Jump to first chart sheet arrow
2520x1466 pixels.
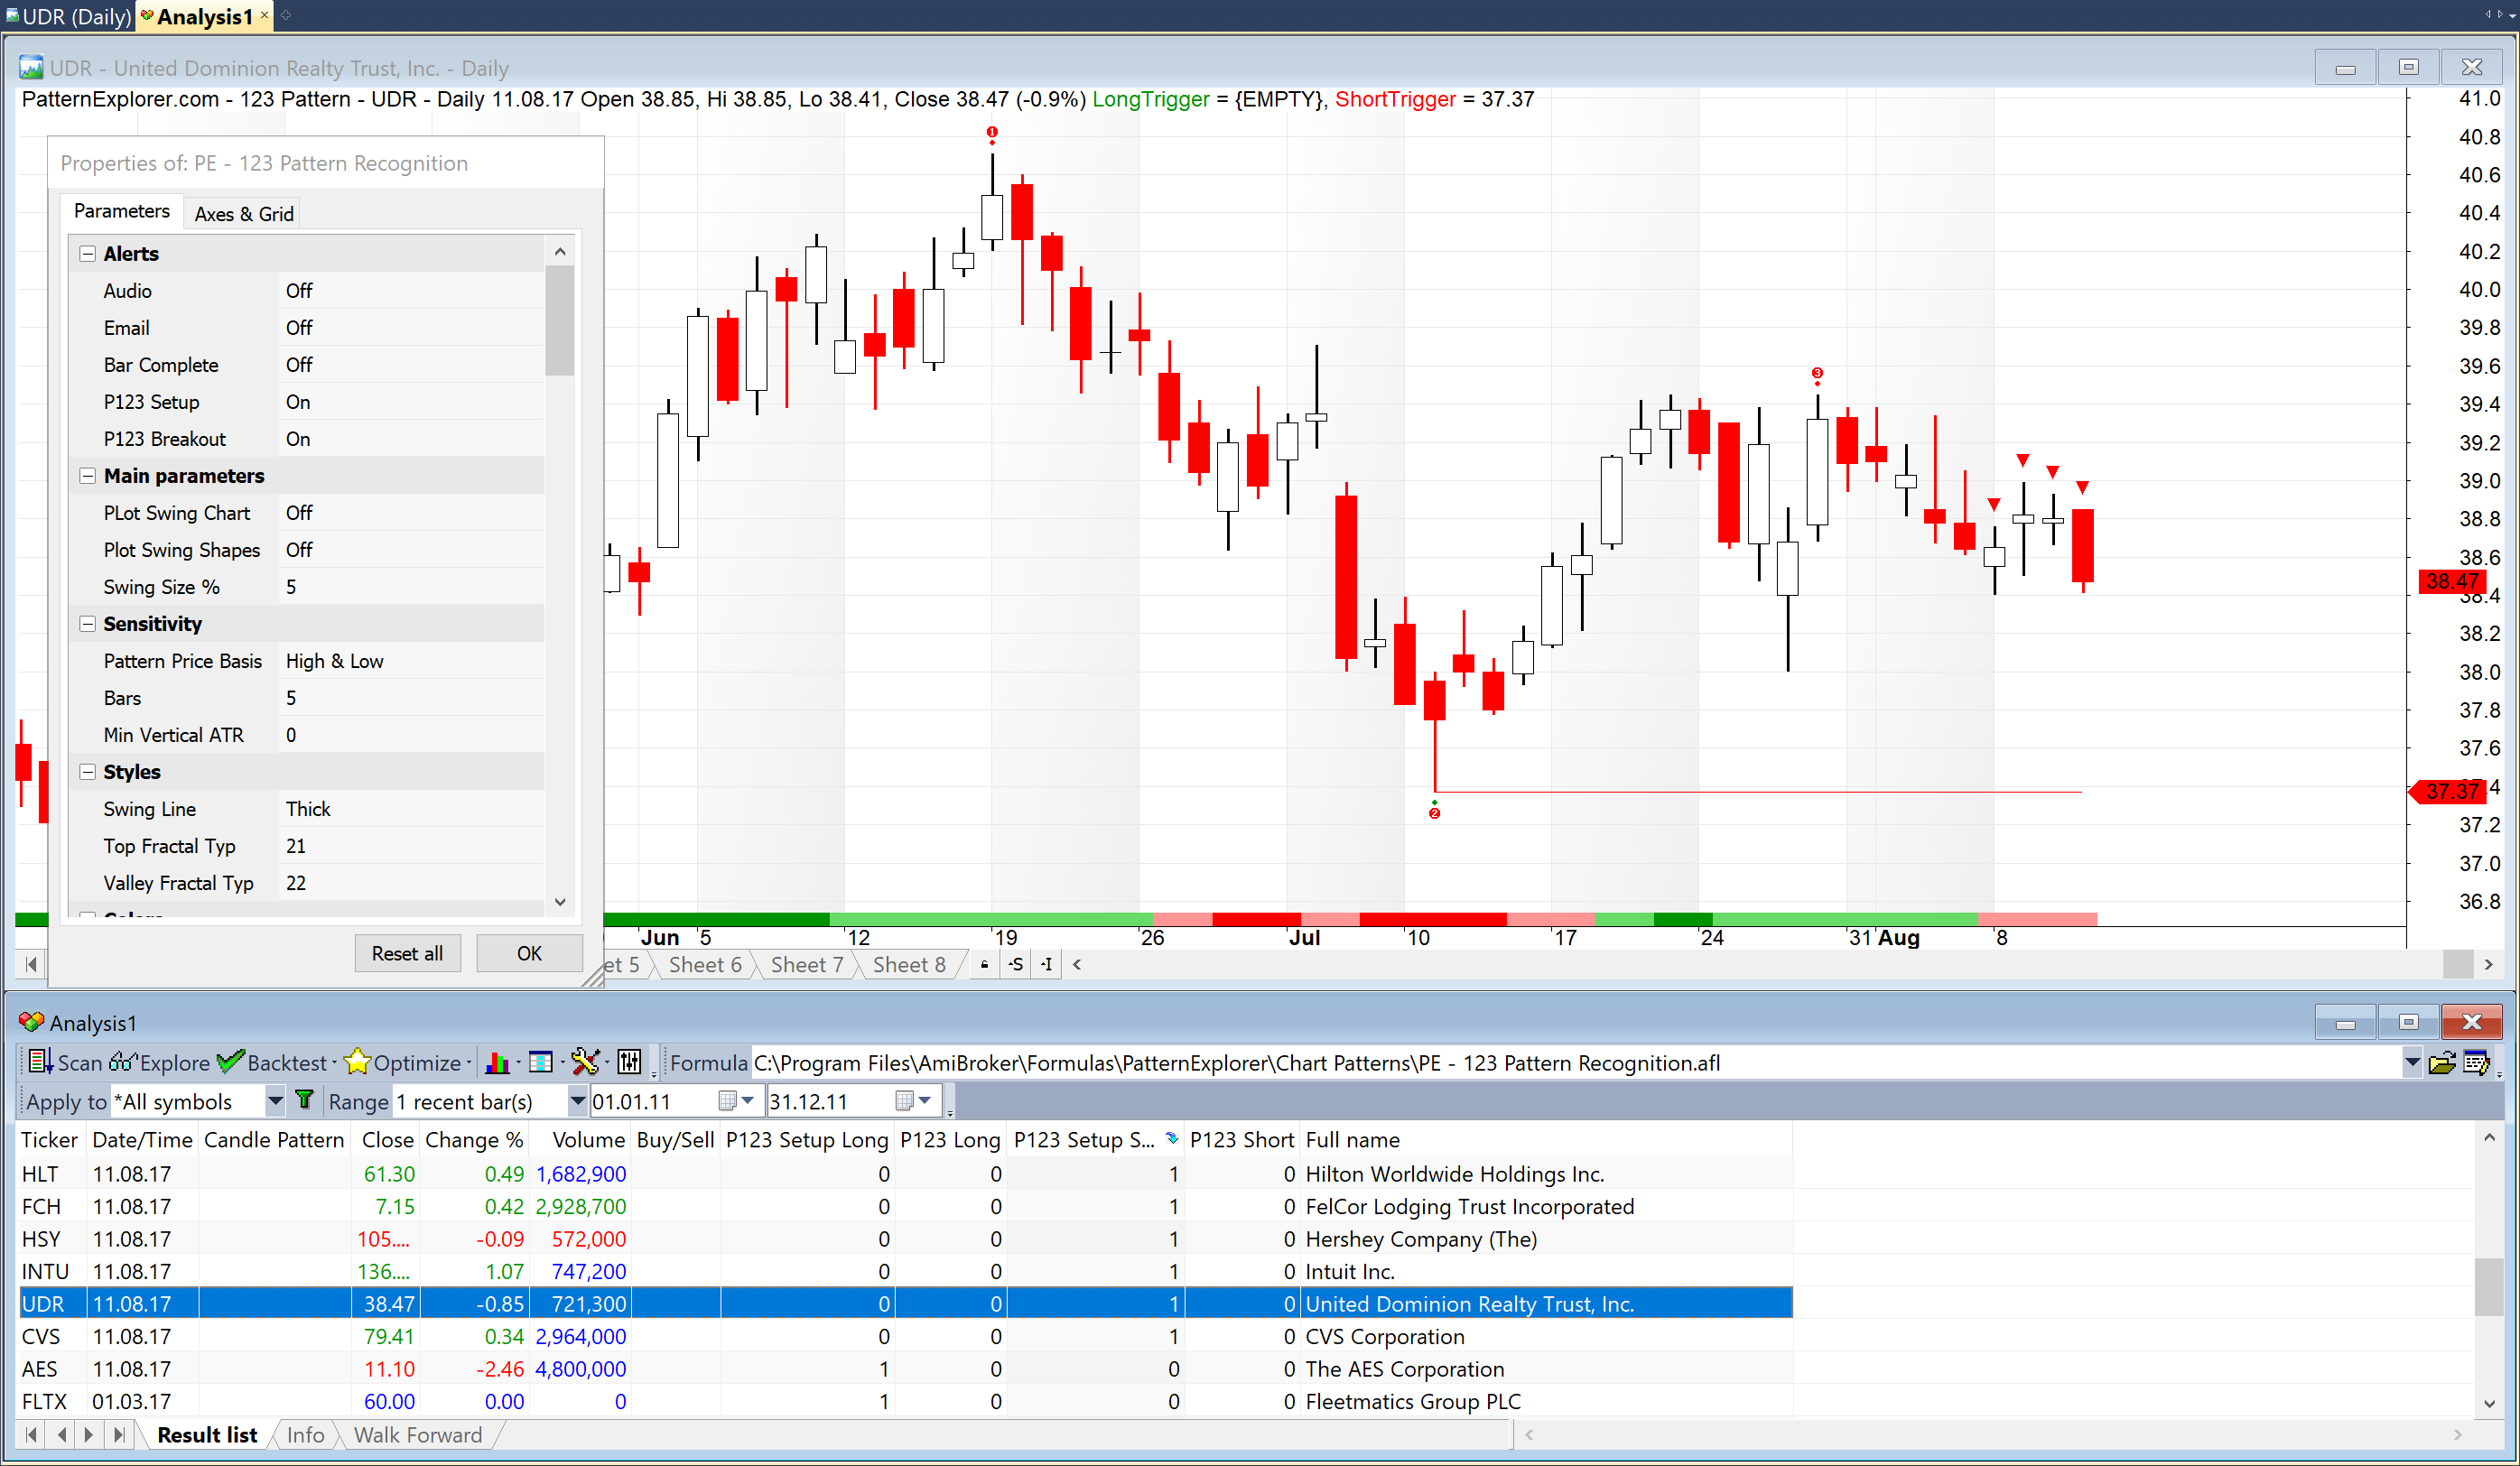pos(31,964)
